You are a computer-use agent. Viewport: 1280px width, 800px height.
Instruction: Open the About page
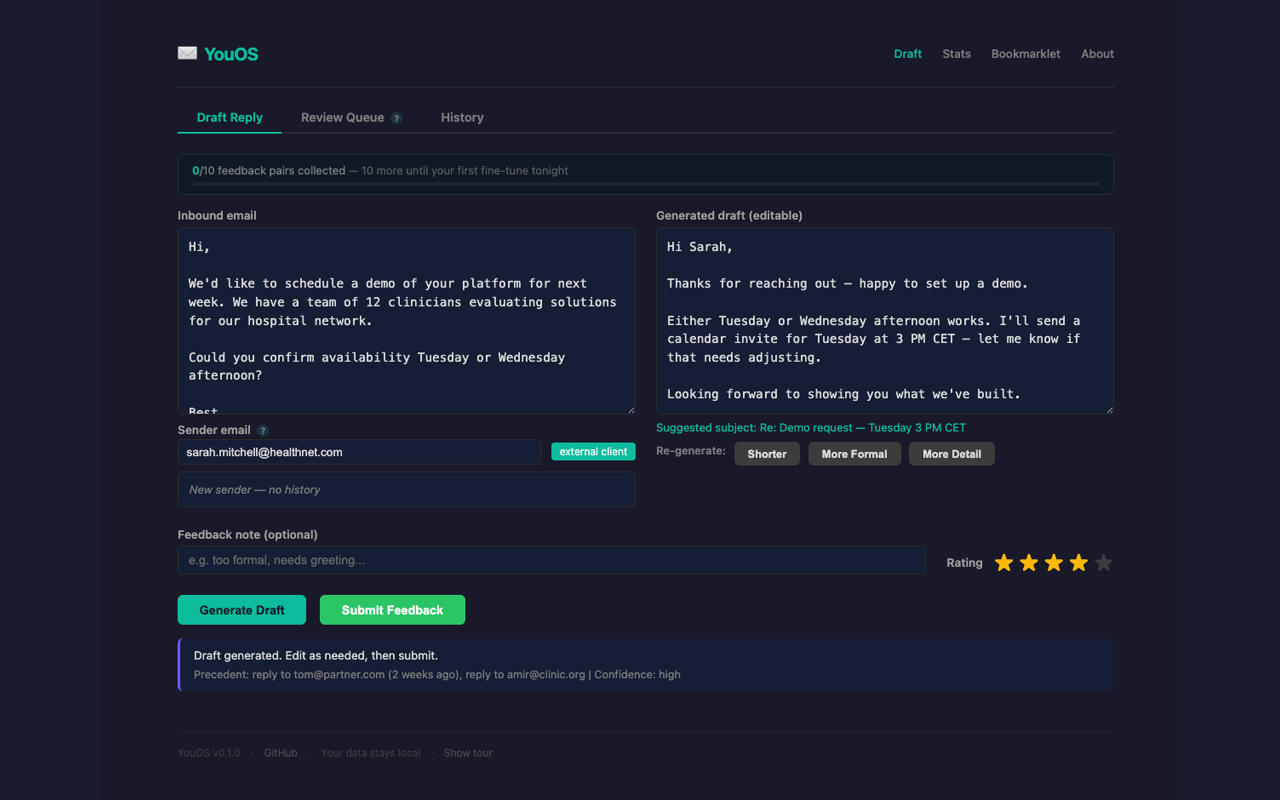point(1097,54)
